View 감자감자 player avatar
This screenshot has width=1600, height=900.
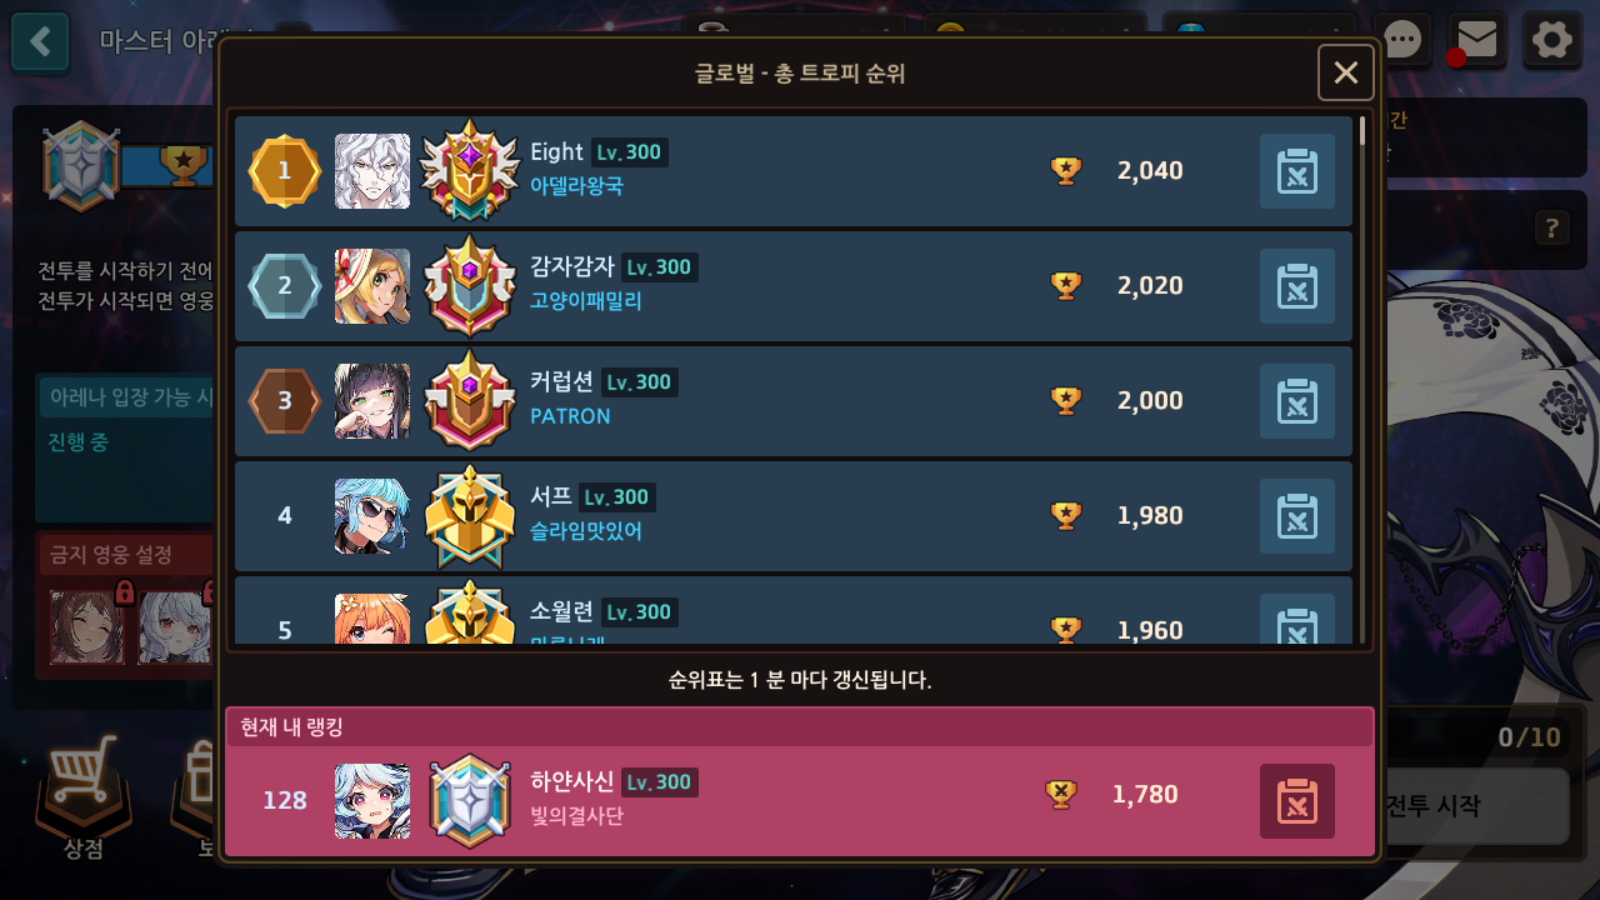372,286
